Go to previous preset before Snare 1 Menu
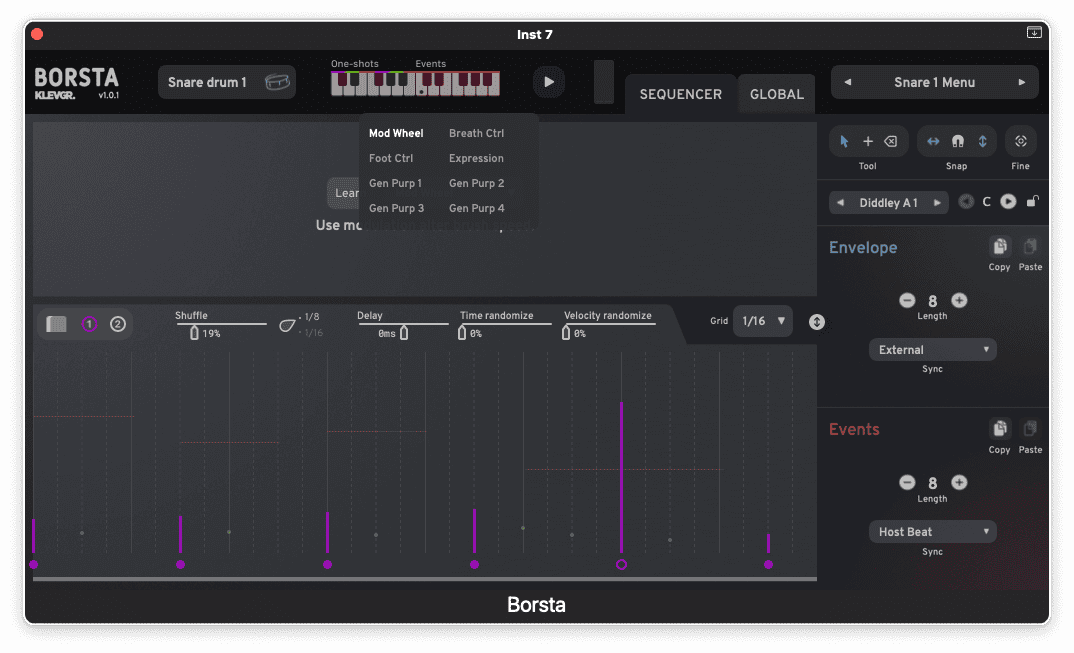Screen dimensions: 1074x653 848,82
